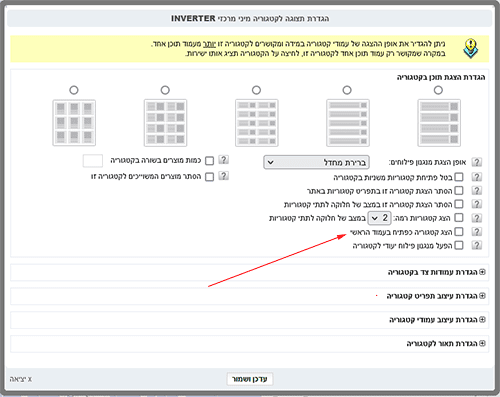The image size is (500, 397).
Task: Open help for הסתר מוצרים המשוייכים לקטגוריה
Action: coord(223,176)
